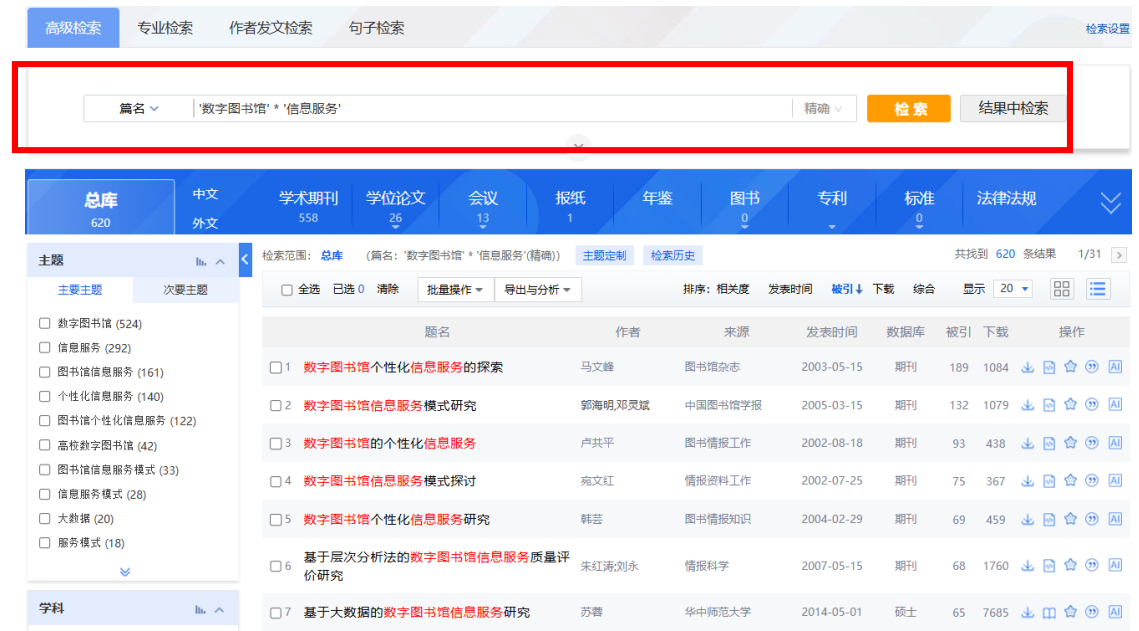Click the citation quote icon on row 4
The image size is (1139, 631).
[1092, 481]
